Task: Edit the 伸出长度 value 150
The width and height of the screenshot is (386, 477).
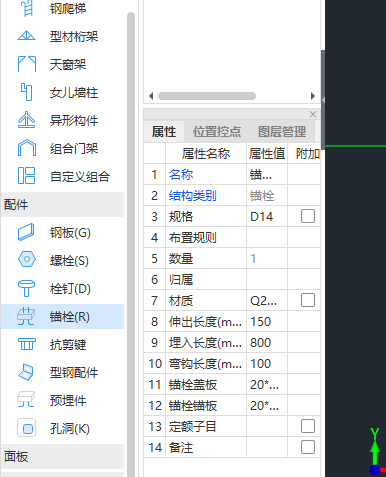Action: [267, 321]
